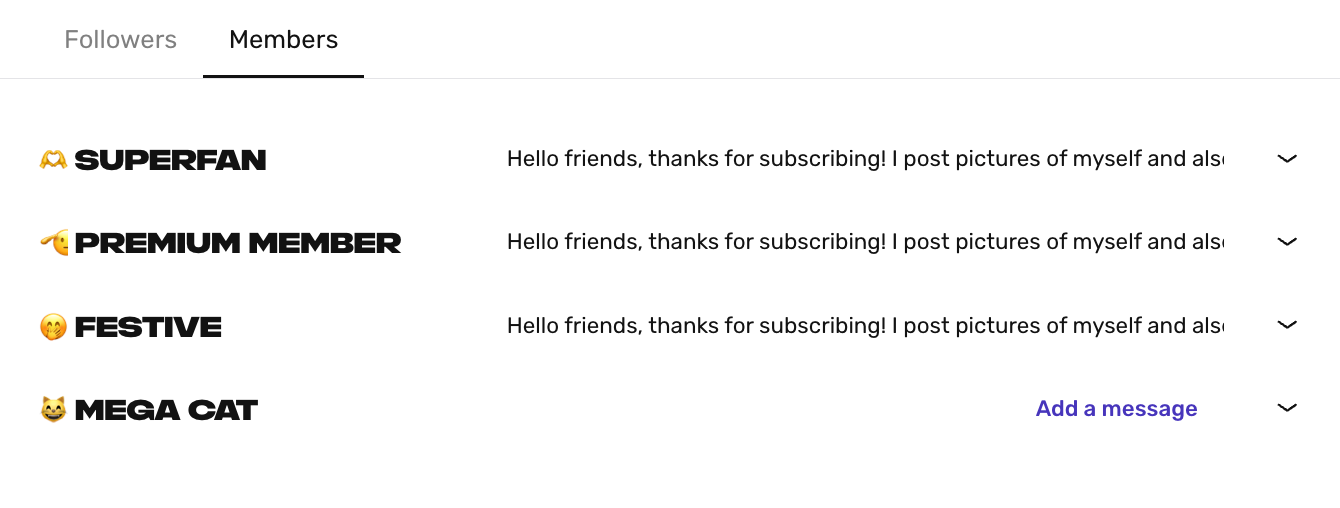Click the cat face emoji beside Mega Cat
The height and width of the screenshot is (508, 1340).
tap(53, 409)
